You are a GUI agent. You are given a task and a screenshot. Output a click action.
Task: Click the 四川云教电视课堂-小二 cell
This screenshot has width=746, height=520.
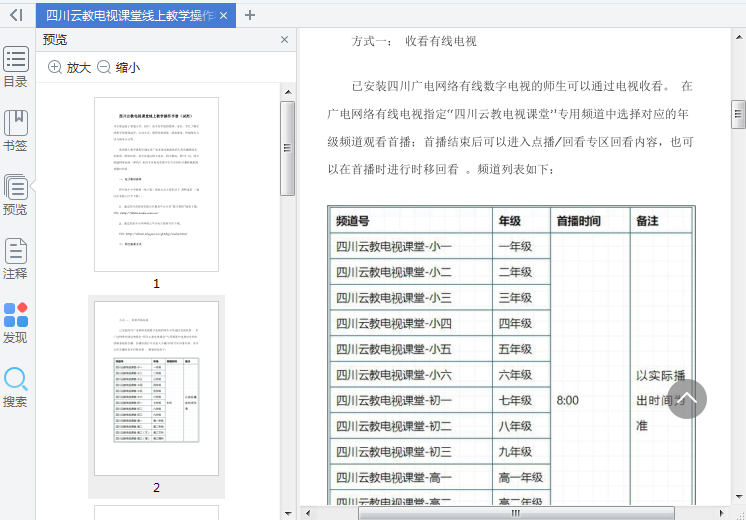pos(411,272)
